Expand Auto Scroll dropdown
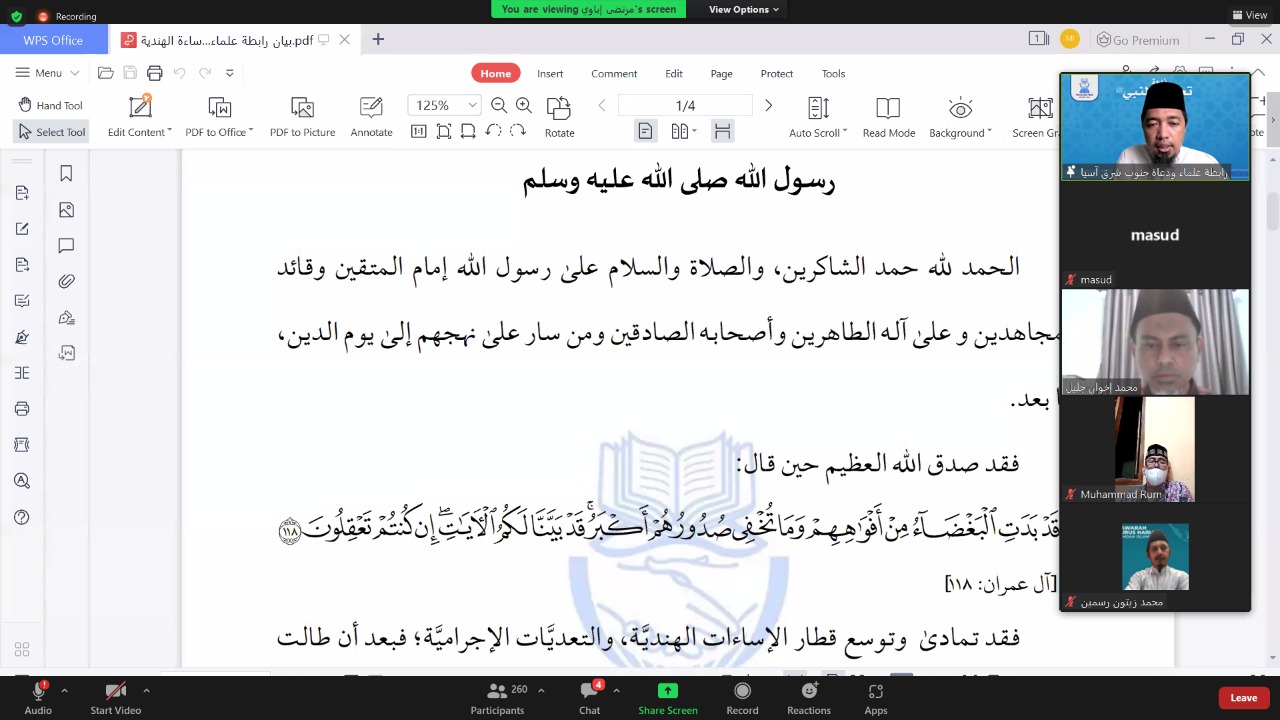The height and width of the screenshot is (720, 1280). (845, 132)
